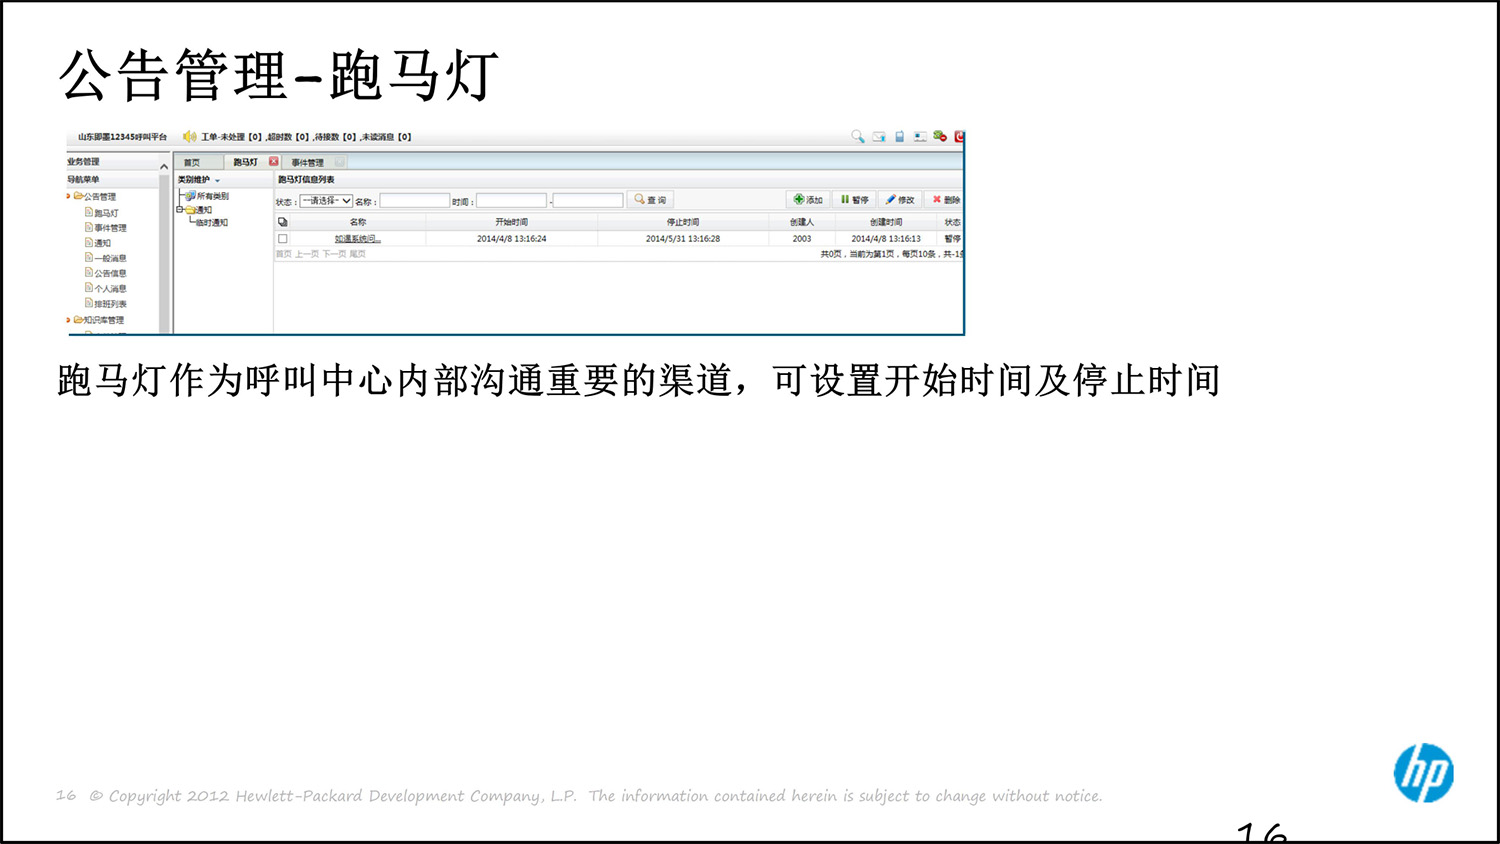
Task: Switch to the 事件管理 tab
Action: [307, 161]
